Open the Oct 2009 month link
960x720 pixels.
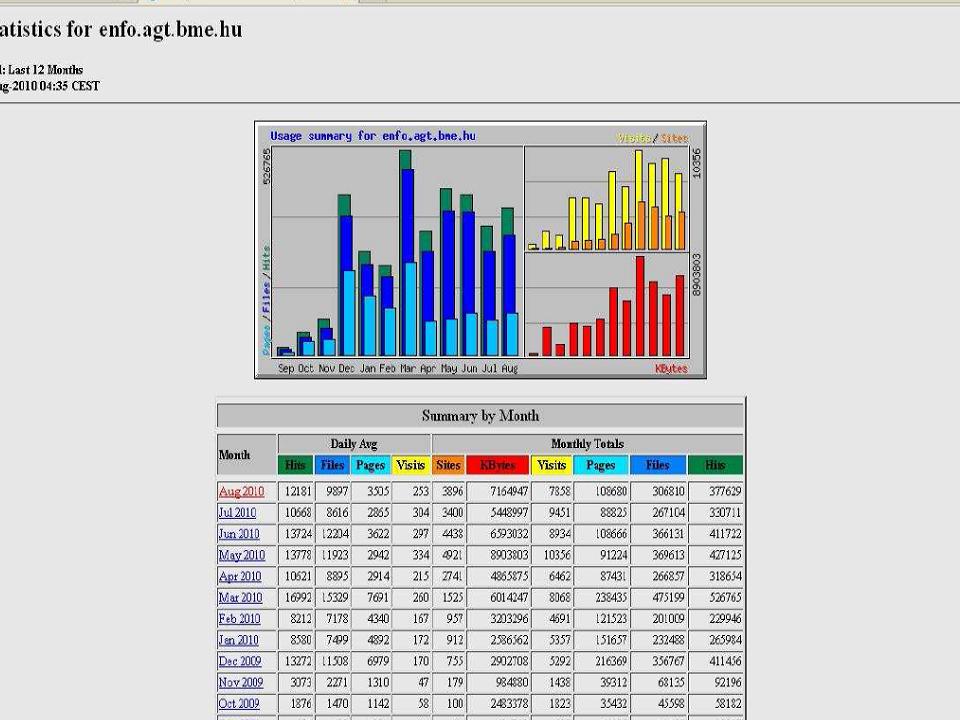(x=239, y=703)
